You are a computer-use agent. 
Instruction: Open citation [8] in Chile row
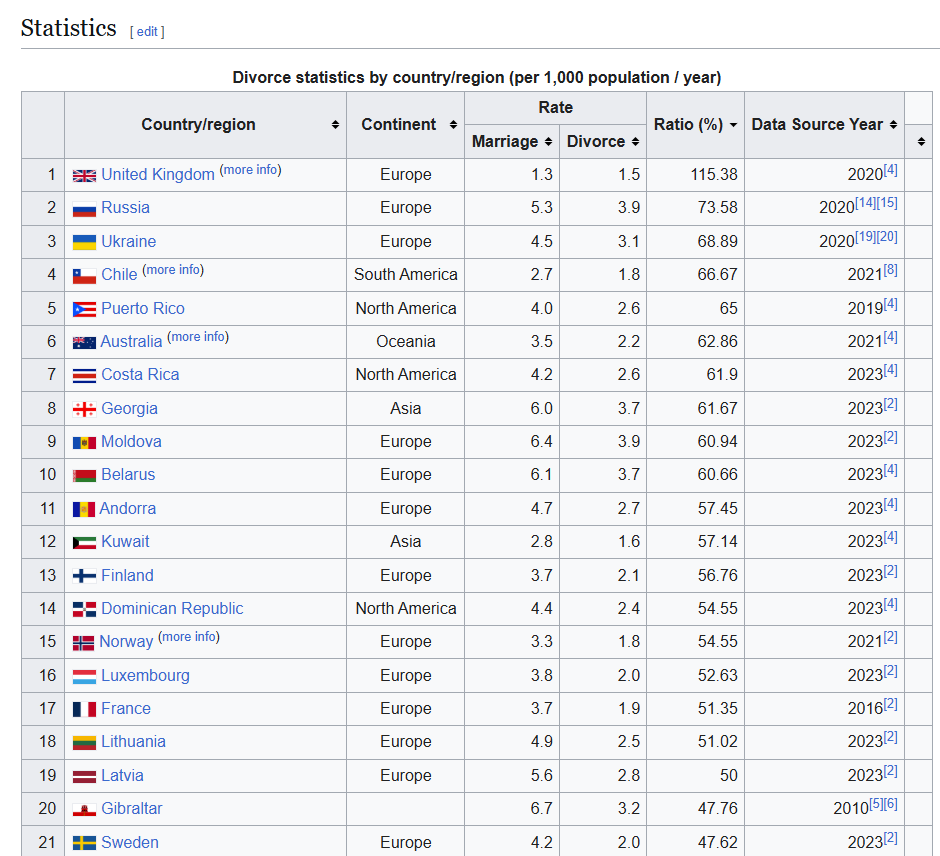(890, 270)
